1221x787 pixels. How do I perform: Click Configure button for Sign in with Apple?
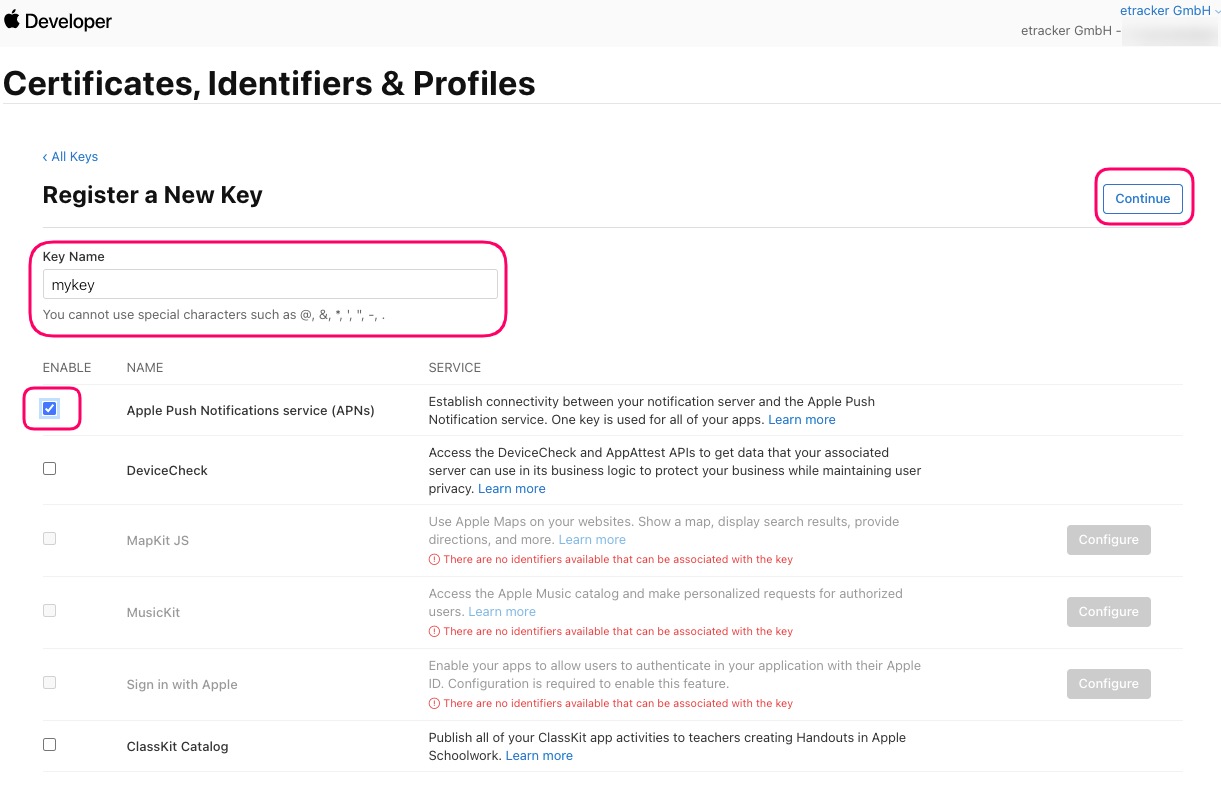tap(1109, 684)
